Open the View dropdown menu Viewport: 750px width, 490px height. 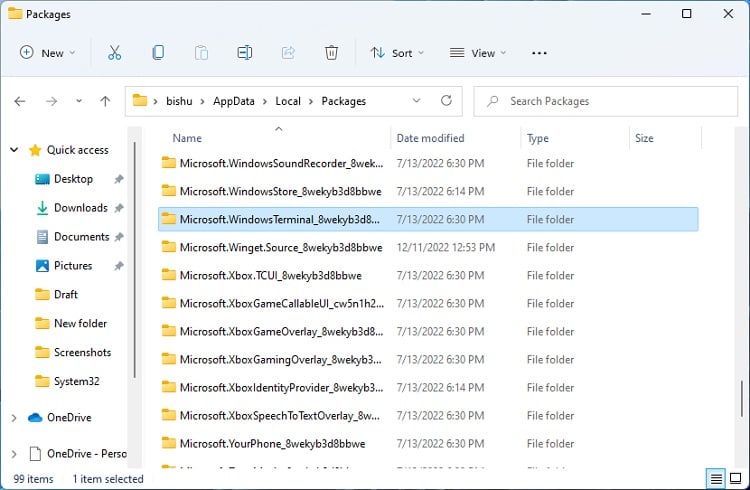477,53
